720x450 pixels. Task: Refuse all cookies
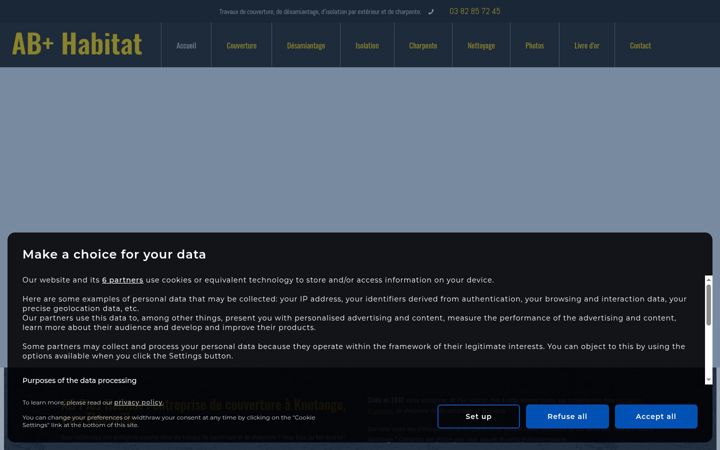click(567, 416)
